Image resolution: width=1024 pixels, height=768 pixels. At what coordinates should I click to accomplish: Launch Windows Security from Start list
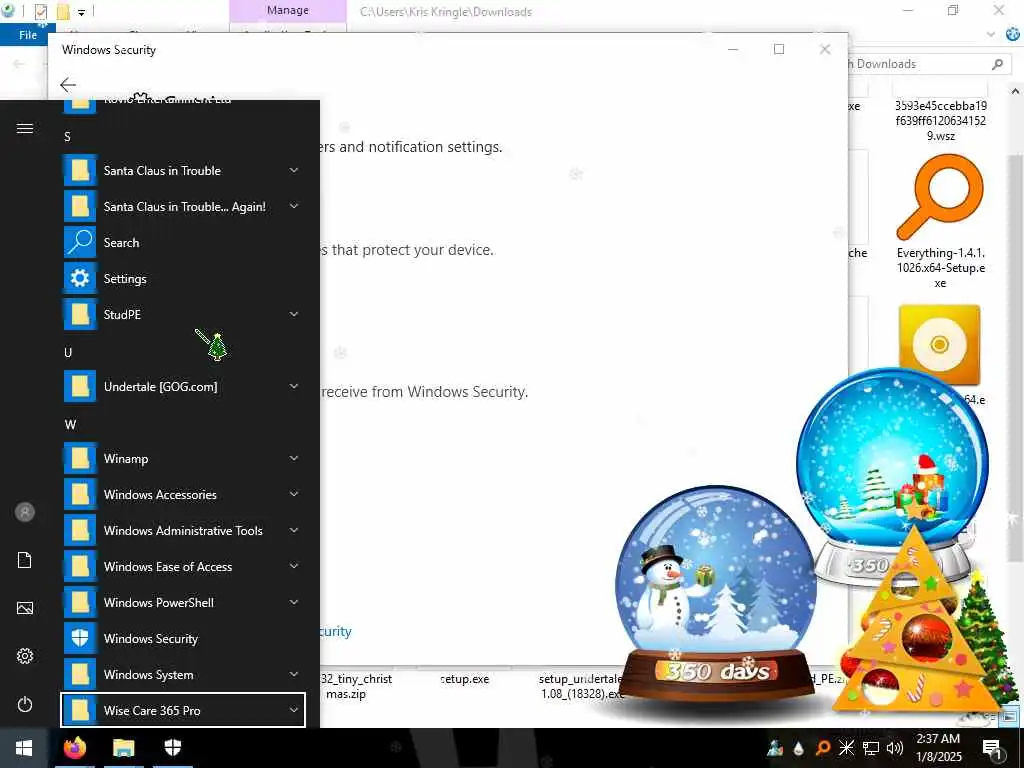point(183,639)
